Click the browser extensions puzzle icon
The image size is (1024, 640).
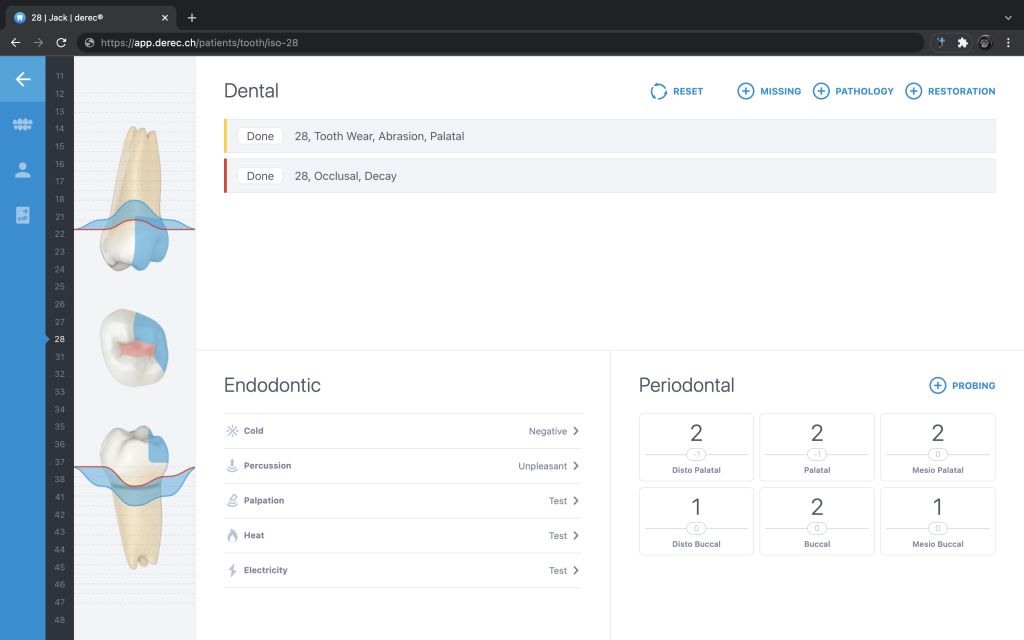coord(962,42)
